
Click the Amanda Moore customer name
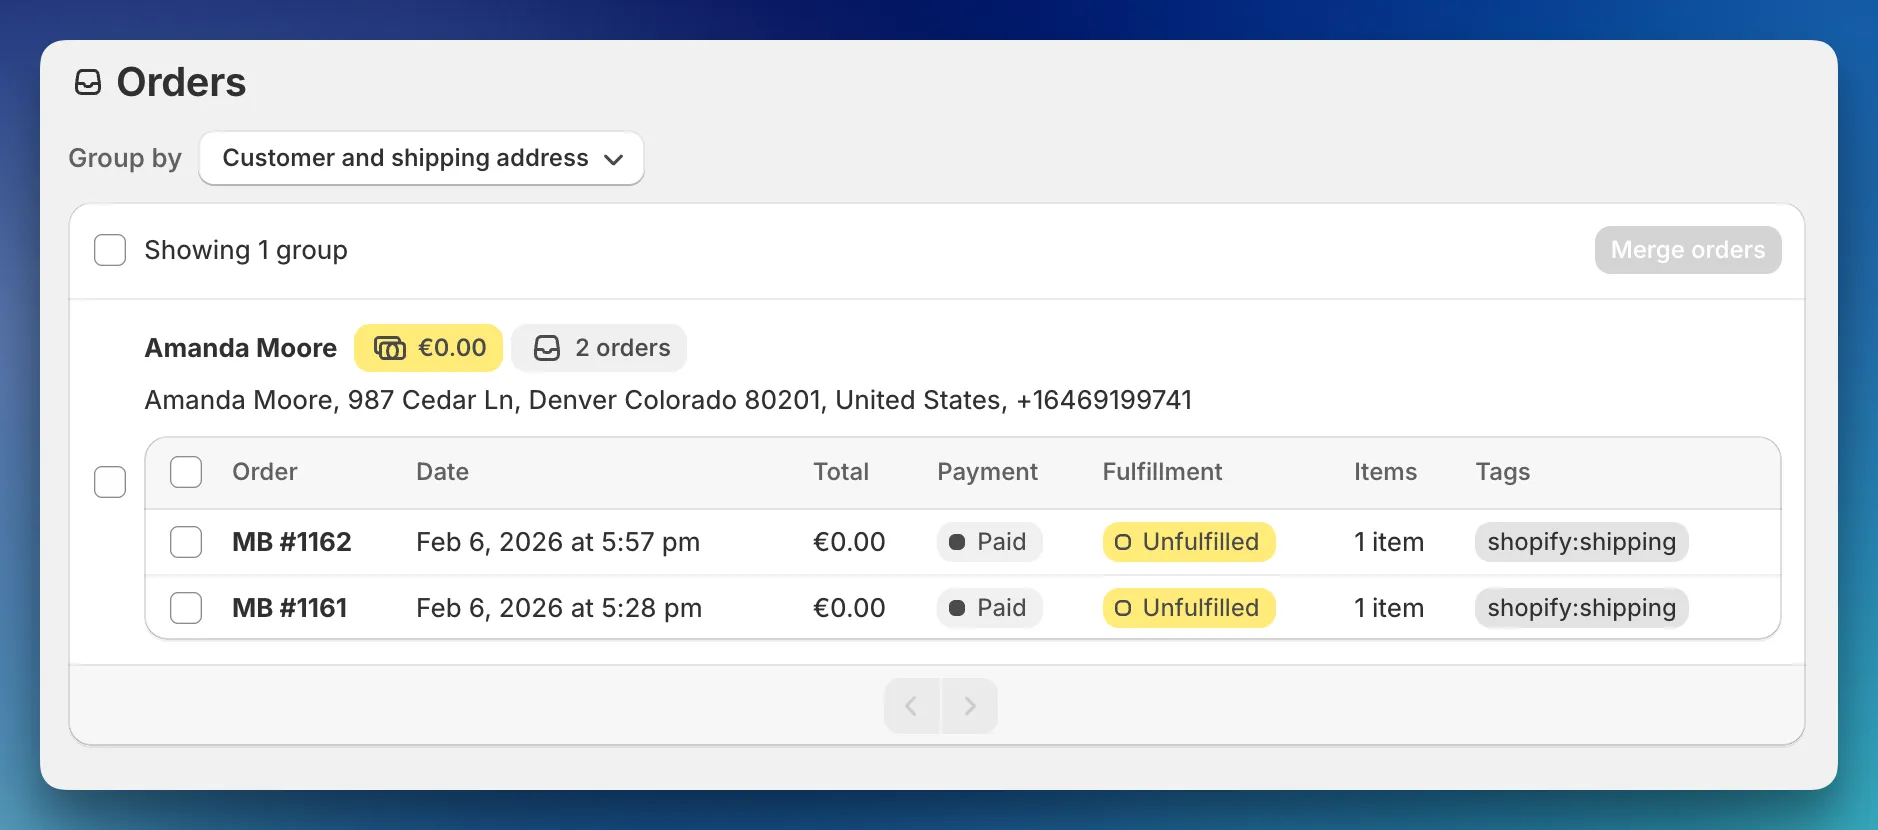241,348
